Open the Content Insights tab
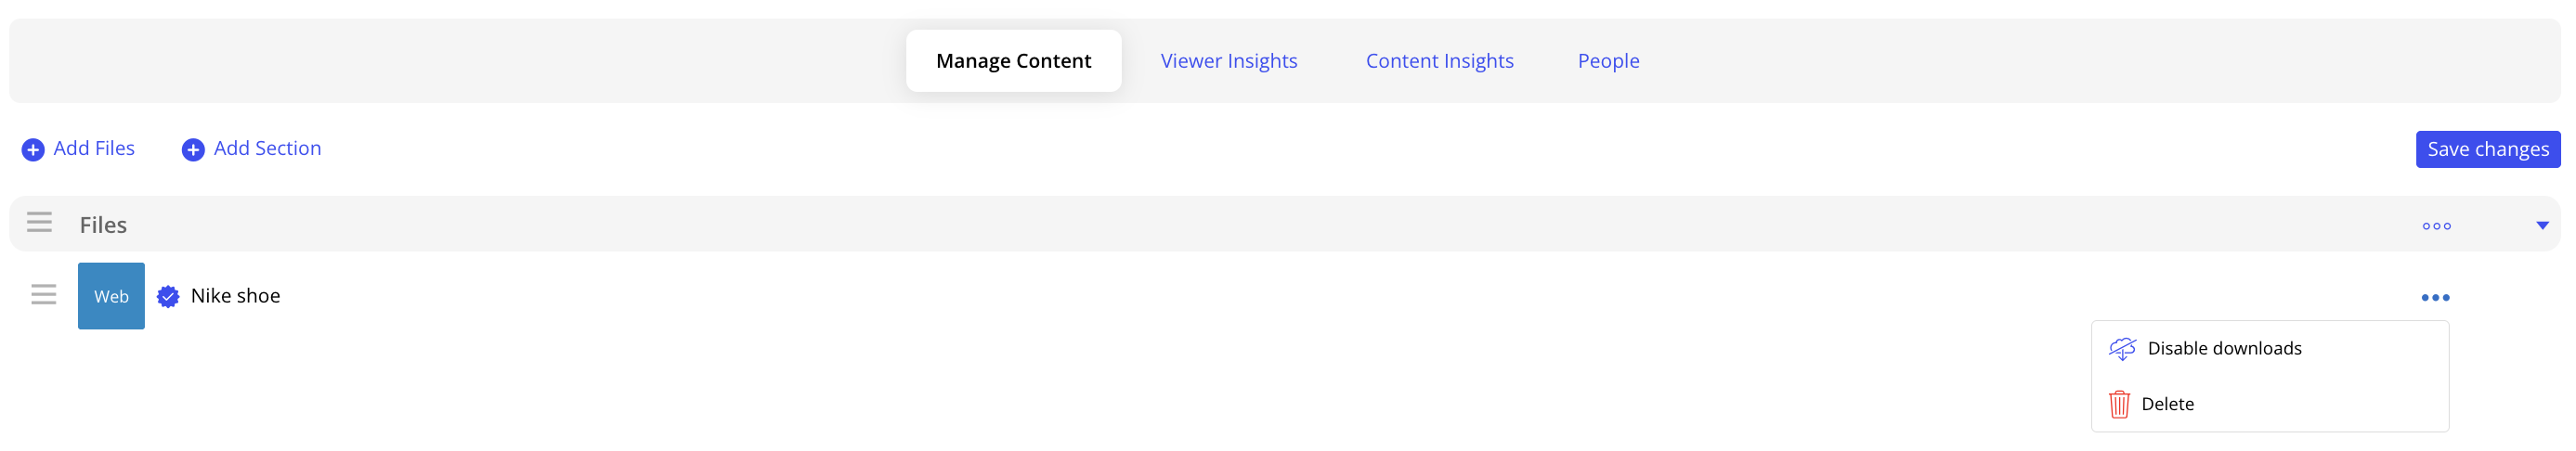Viewport: 2576px width, 451px height. click(x=1439, y=61)
